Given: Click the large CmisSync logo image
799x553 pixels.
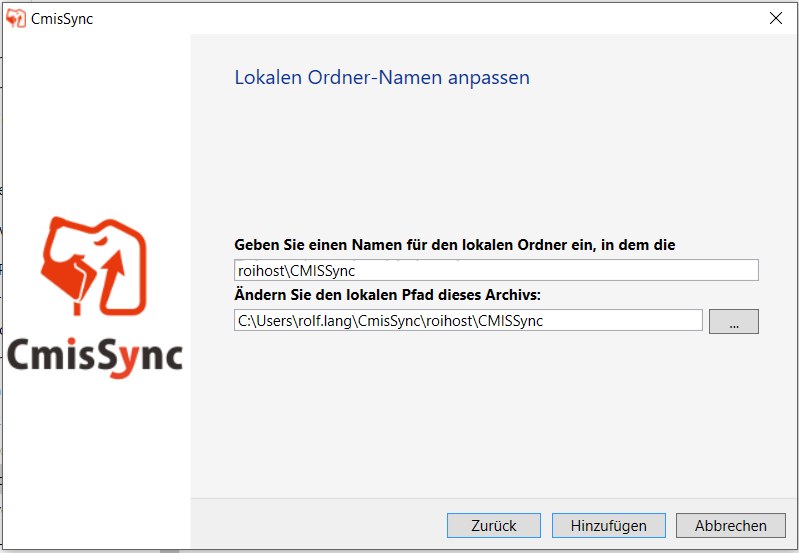Looking at the screenshot, I should [94, 266].
